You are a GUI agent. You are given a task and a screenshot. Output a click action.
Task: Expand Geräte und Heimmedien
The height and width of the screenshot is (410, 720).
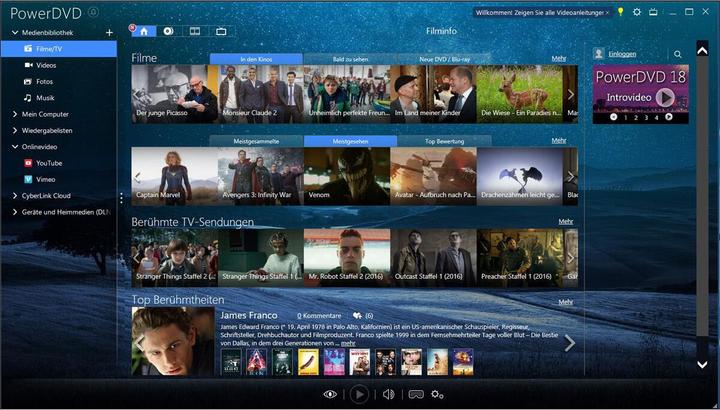click(15, 212)
